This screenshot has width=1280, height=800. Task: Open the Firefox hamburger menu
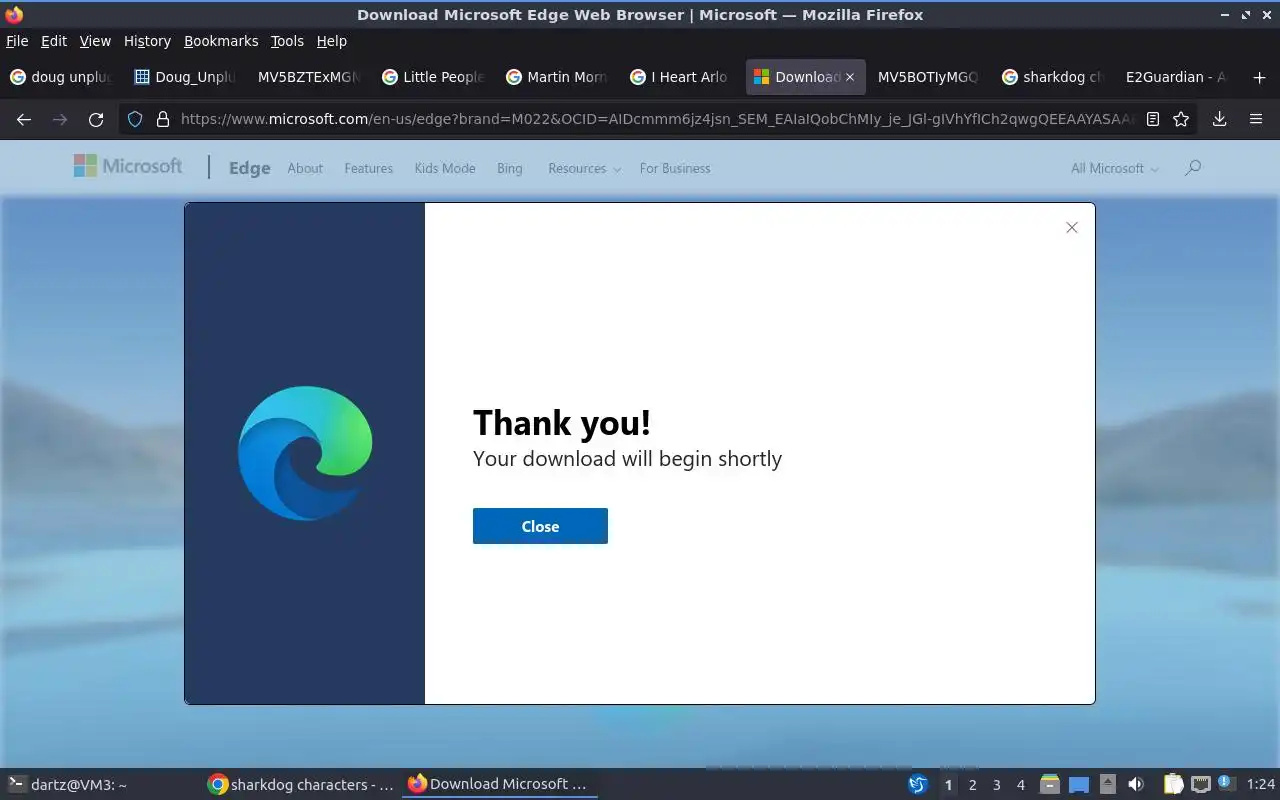click(x=1256, y=119)
